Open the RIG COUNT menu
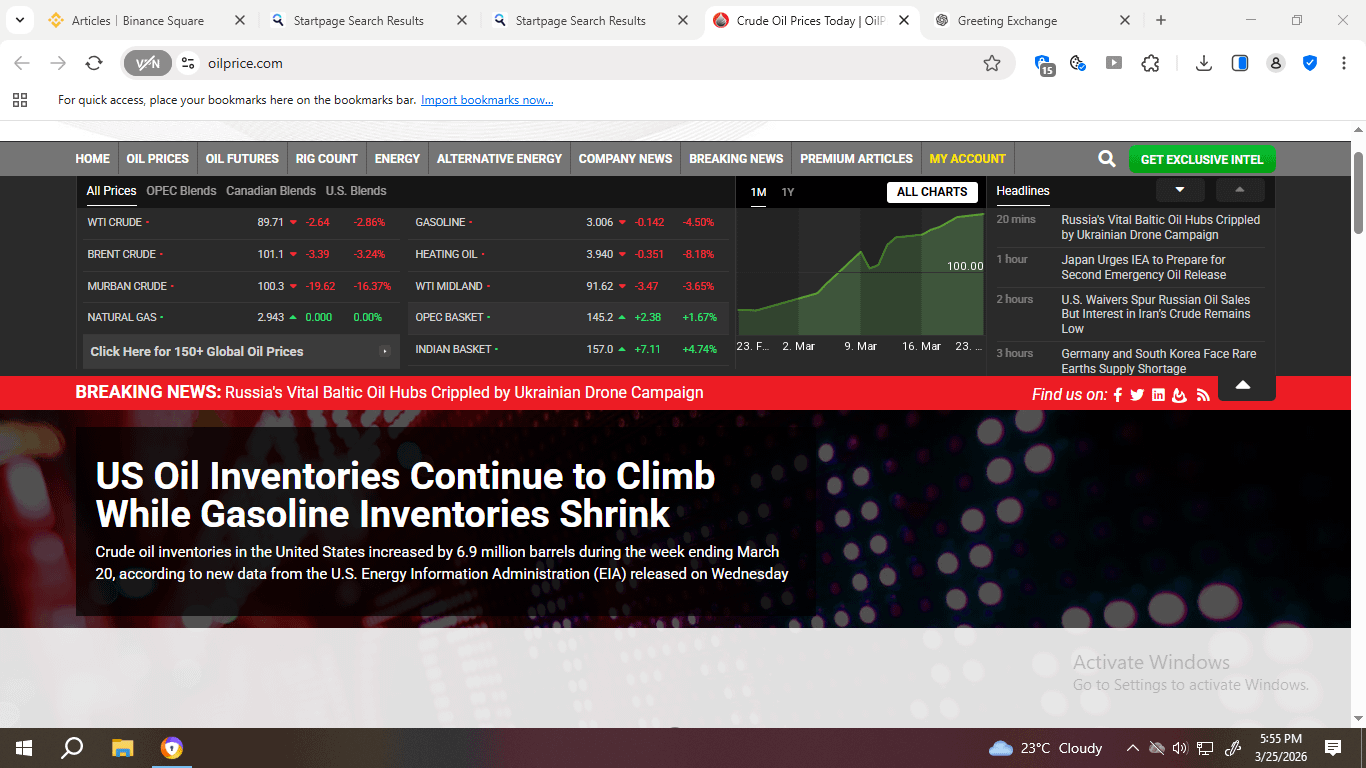 pos(327,159)
